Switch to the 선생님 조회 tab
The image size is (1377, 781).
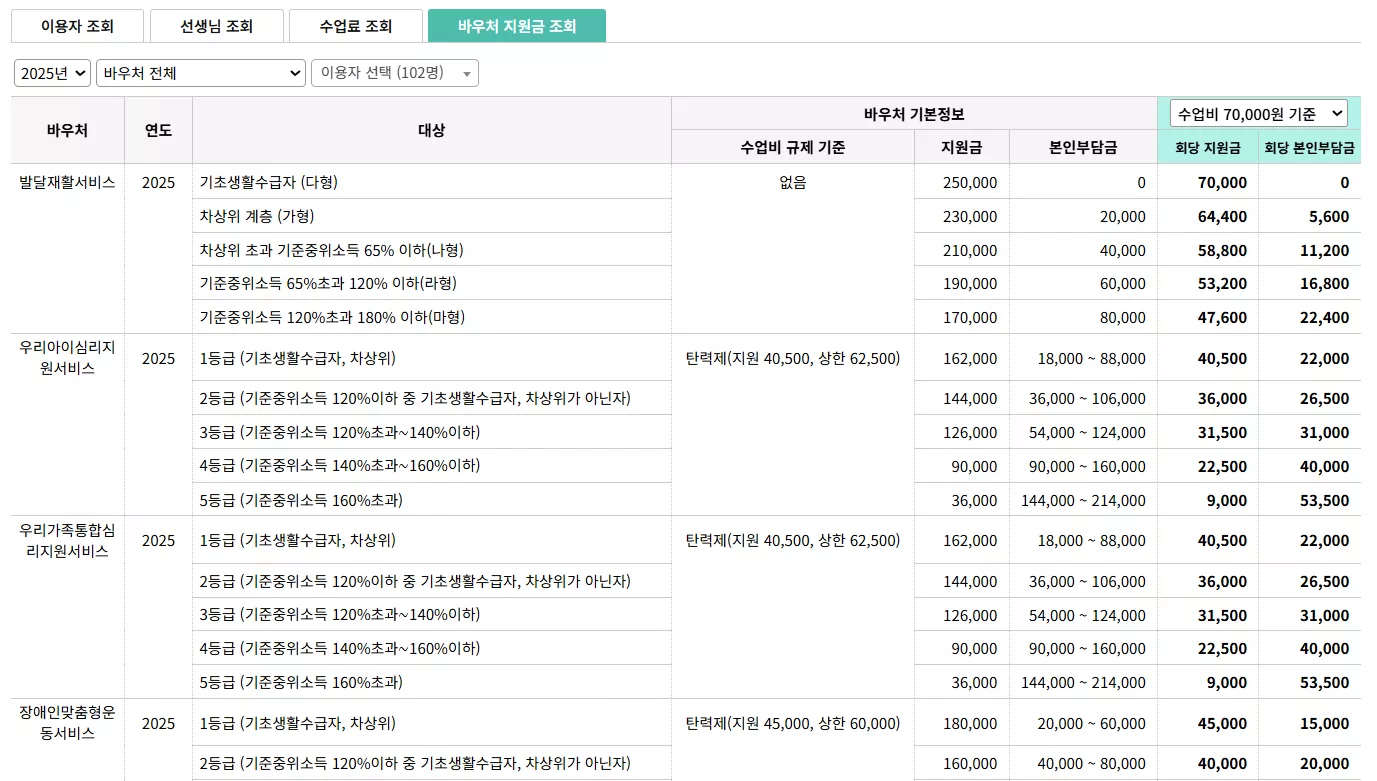[x=217, y=25]
